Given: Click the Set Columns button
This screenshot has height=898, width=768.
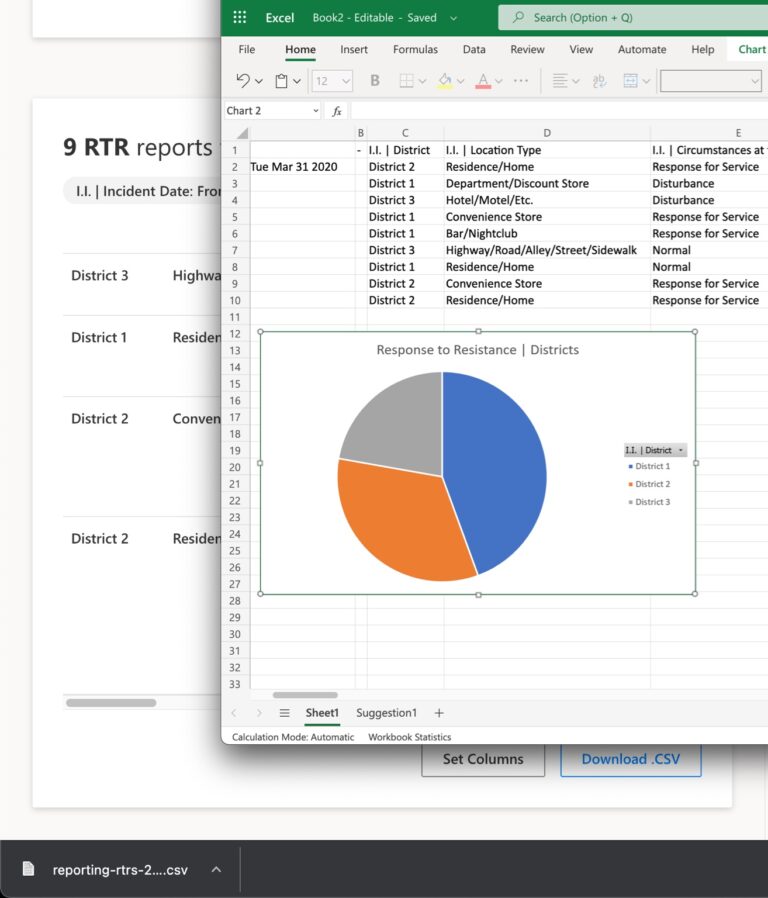Looking at the screenshot, I should 483,759.
